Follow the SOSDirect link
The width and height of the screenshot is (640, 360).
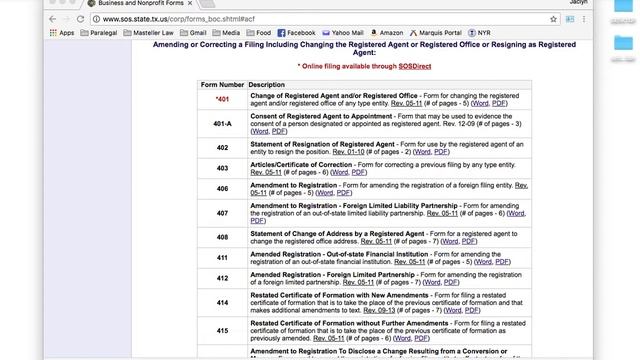click(415, 66)
